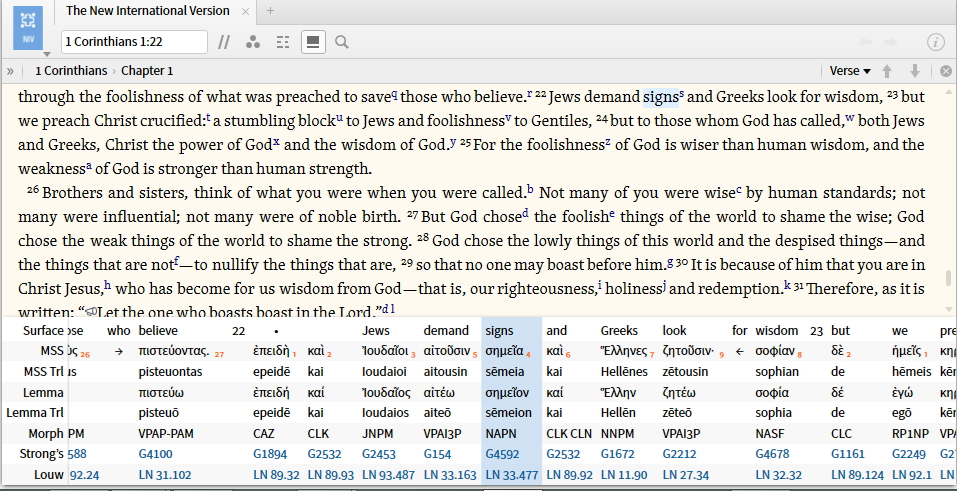
Task: Click verse number 26 in the text
Action: pyautogui.click(x=33, y=190)
